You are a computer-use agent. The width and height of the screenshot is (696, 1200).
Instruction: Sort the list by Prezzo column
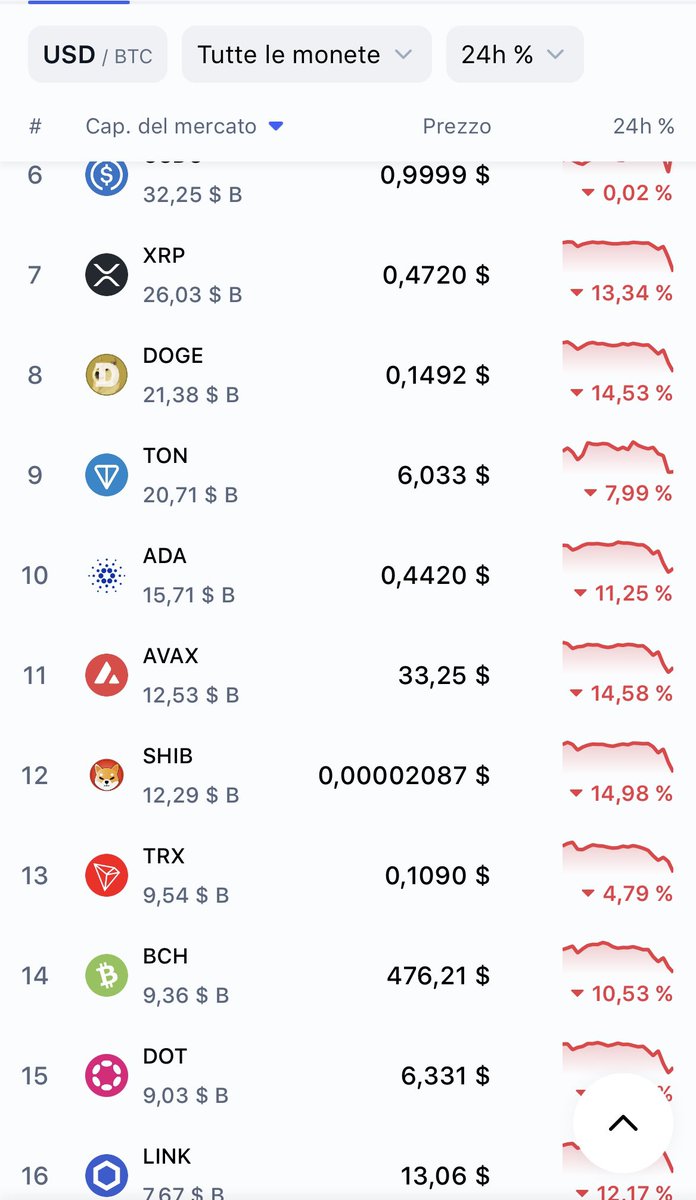point(456,127)
